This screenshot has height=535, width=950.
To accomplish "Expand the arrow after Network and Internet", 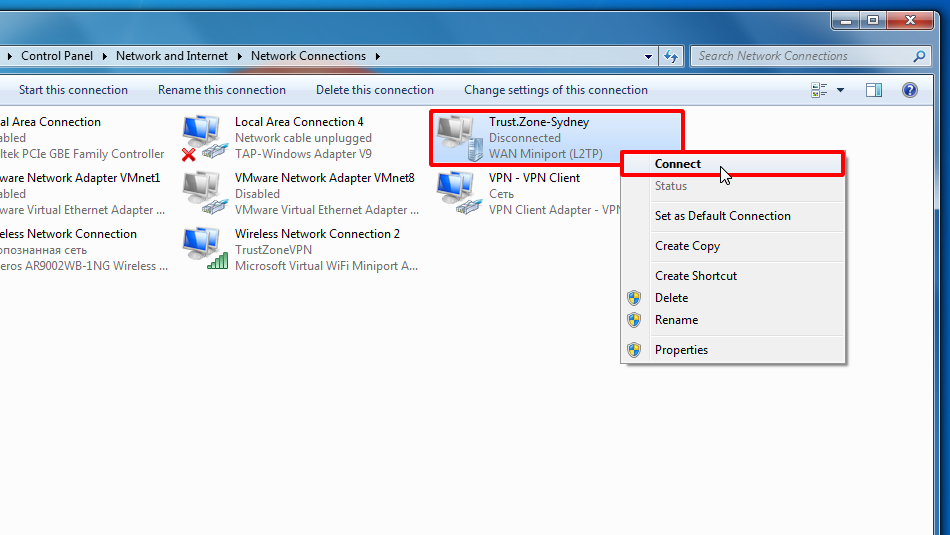I will [240, 56].
